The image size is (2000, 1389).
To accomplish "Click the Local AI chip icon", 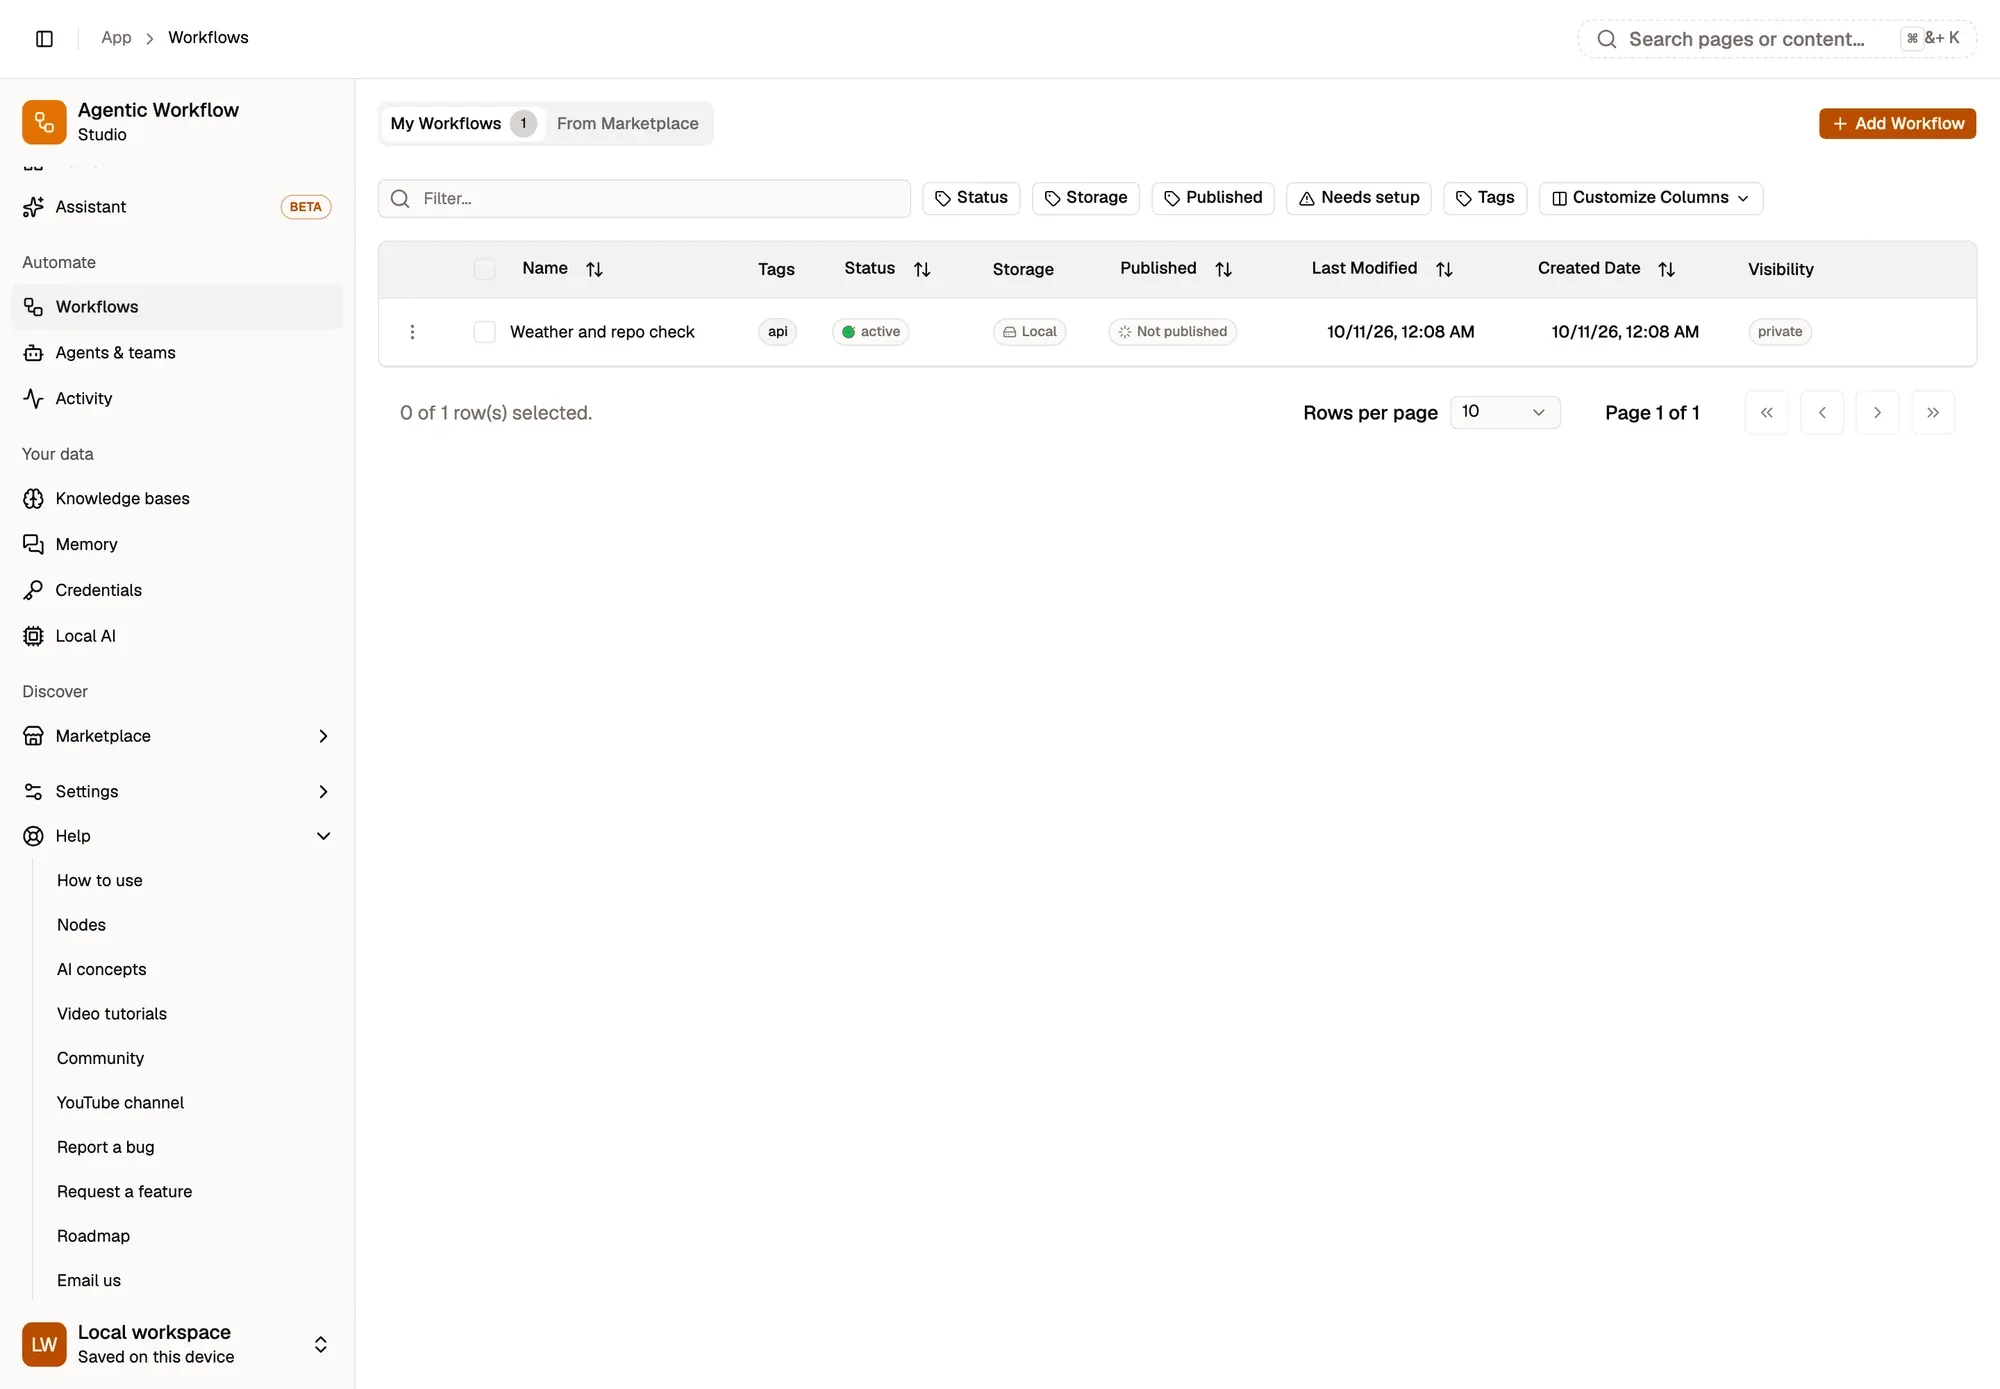I will (x=33, y=636).
